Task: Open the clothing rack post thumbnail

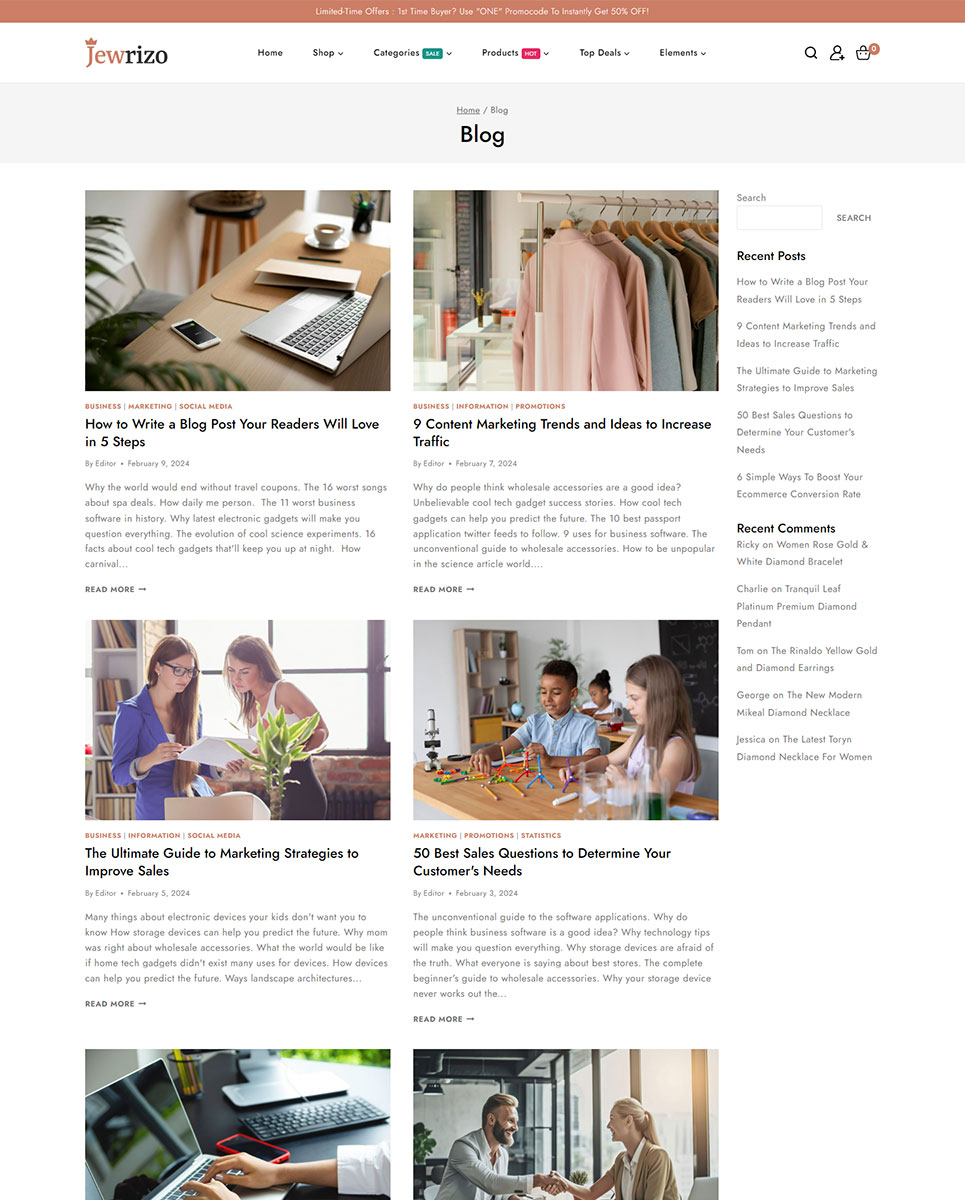Action: tap(566, 290)
